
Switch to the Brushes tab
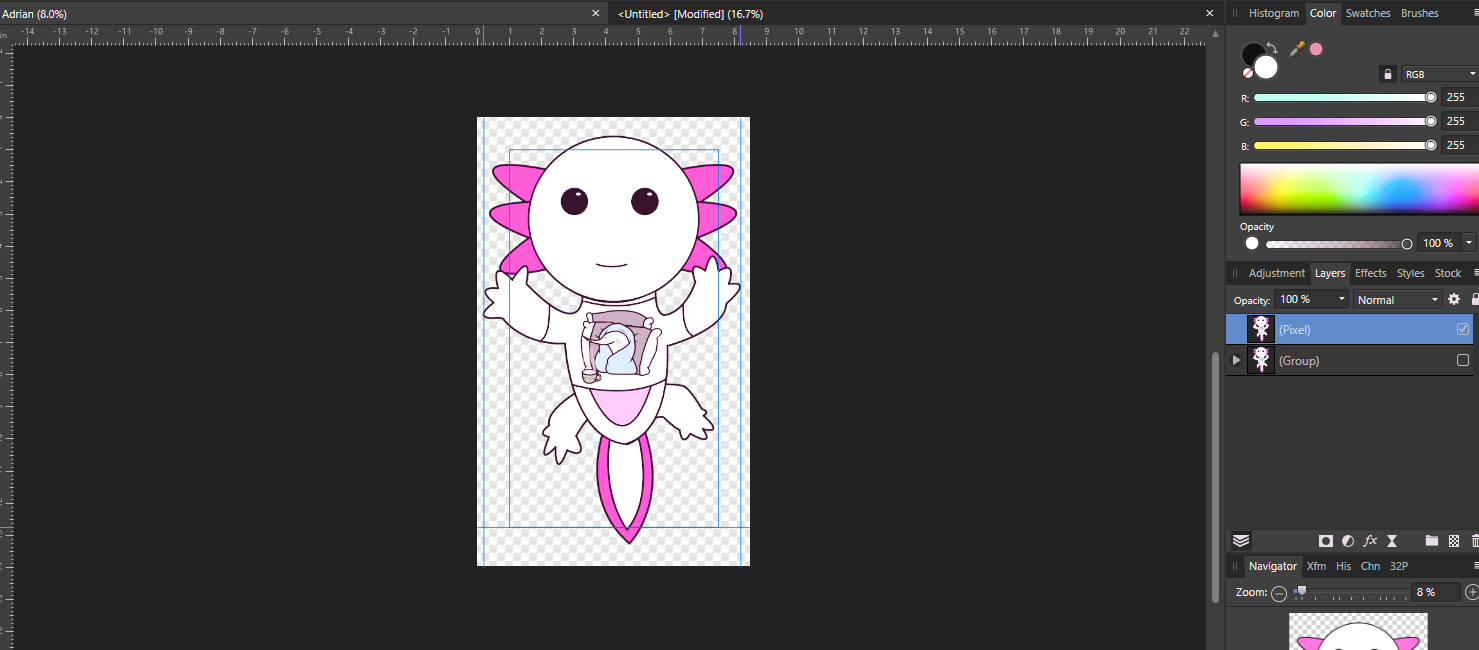[1419, 13]
